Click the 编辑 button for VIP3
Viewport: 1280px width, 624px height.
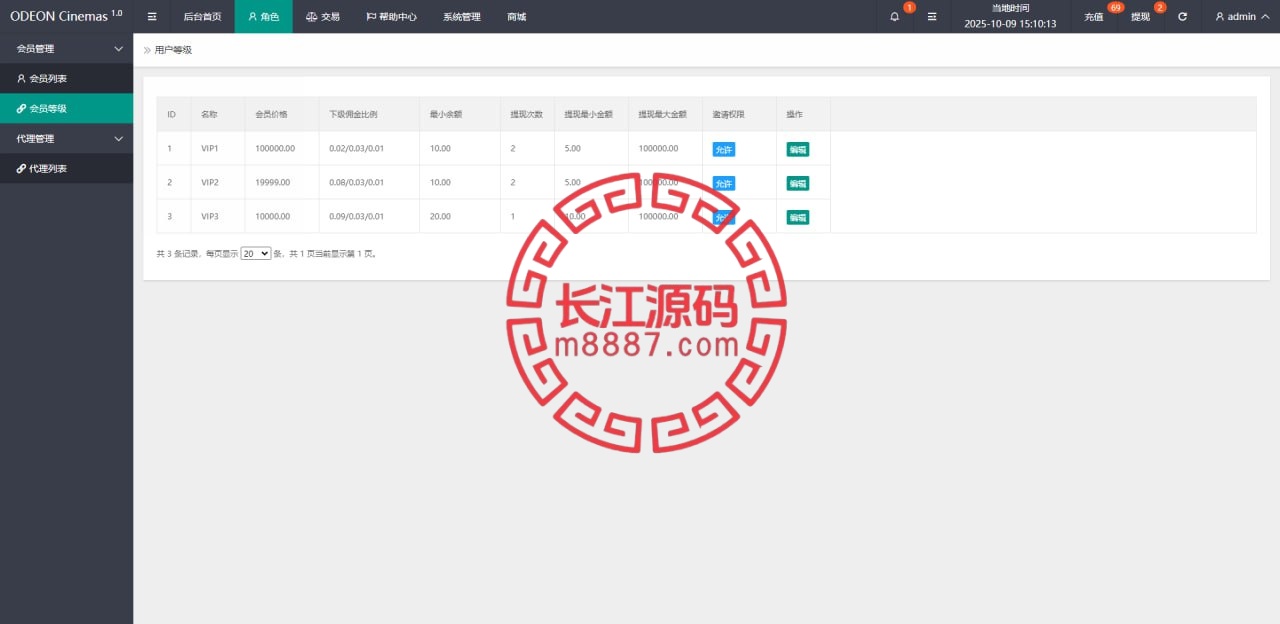[x=798, y=217]
